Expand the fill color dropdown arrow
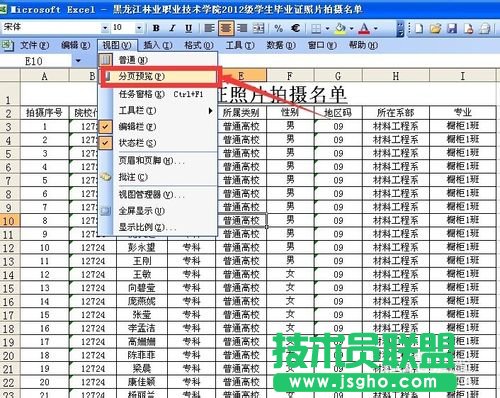This screenshot has width=500, height=398. (x=351, y=29)
